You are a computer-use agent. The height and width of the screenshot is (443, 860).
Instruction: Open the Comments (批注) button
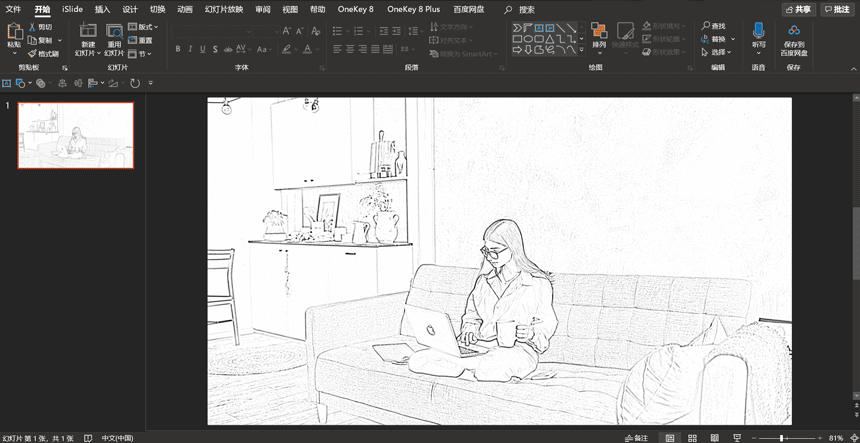point(837,9)
